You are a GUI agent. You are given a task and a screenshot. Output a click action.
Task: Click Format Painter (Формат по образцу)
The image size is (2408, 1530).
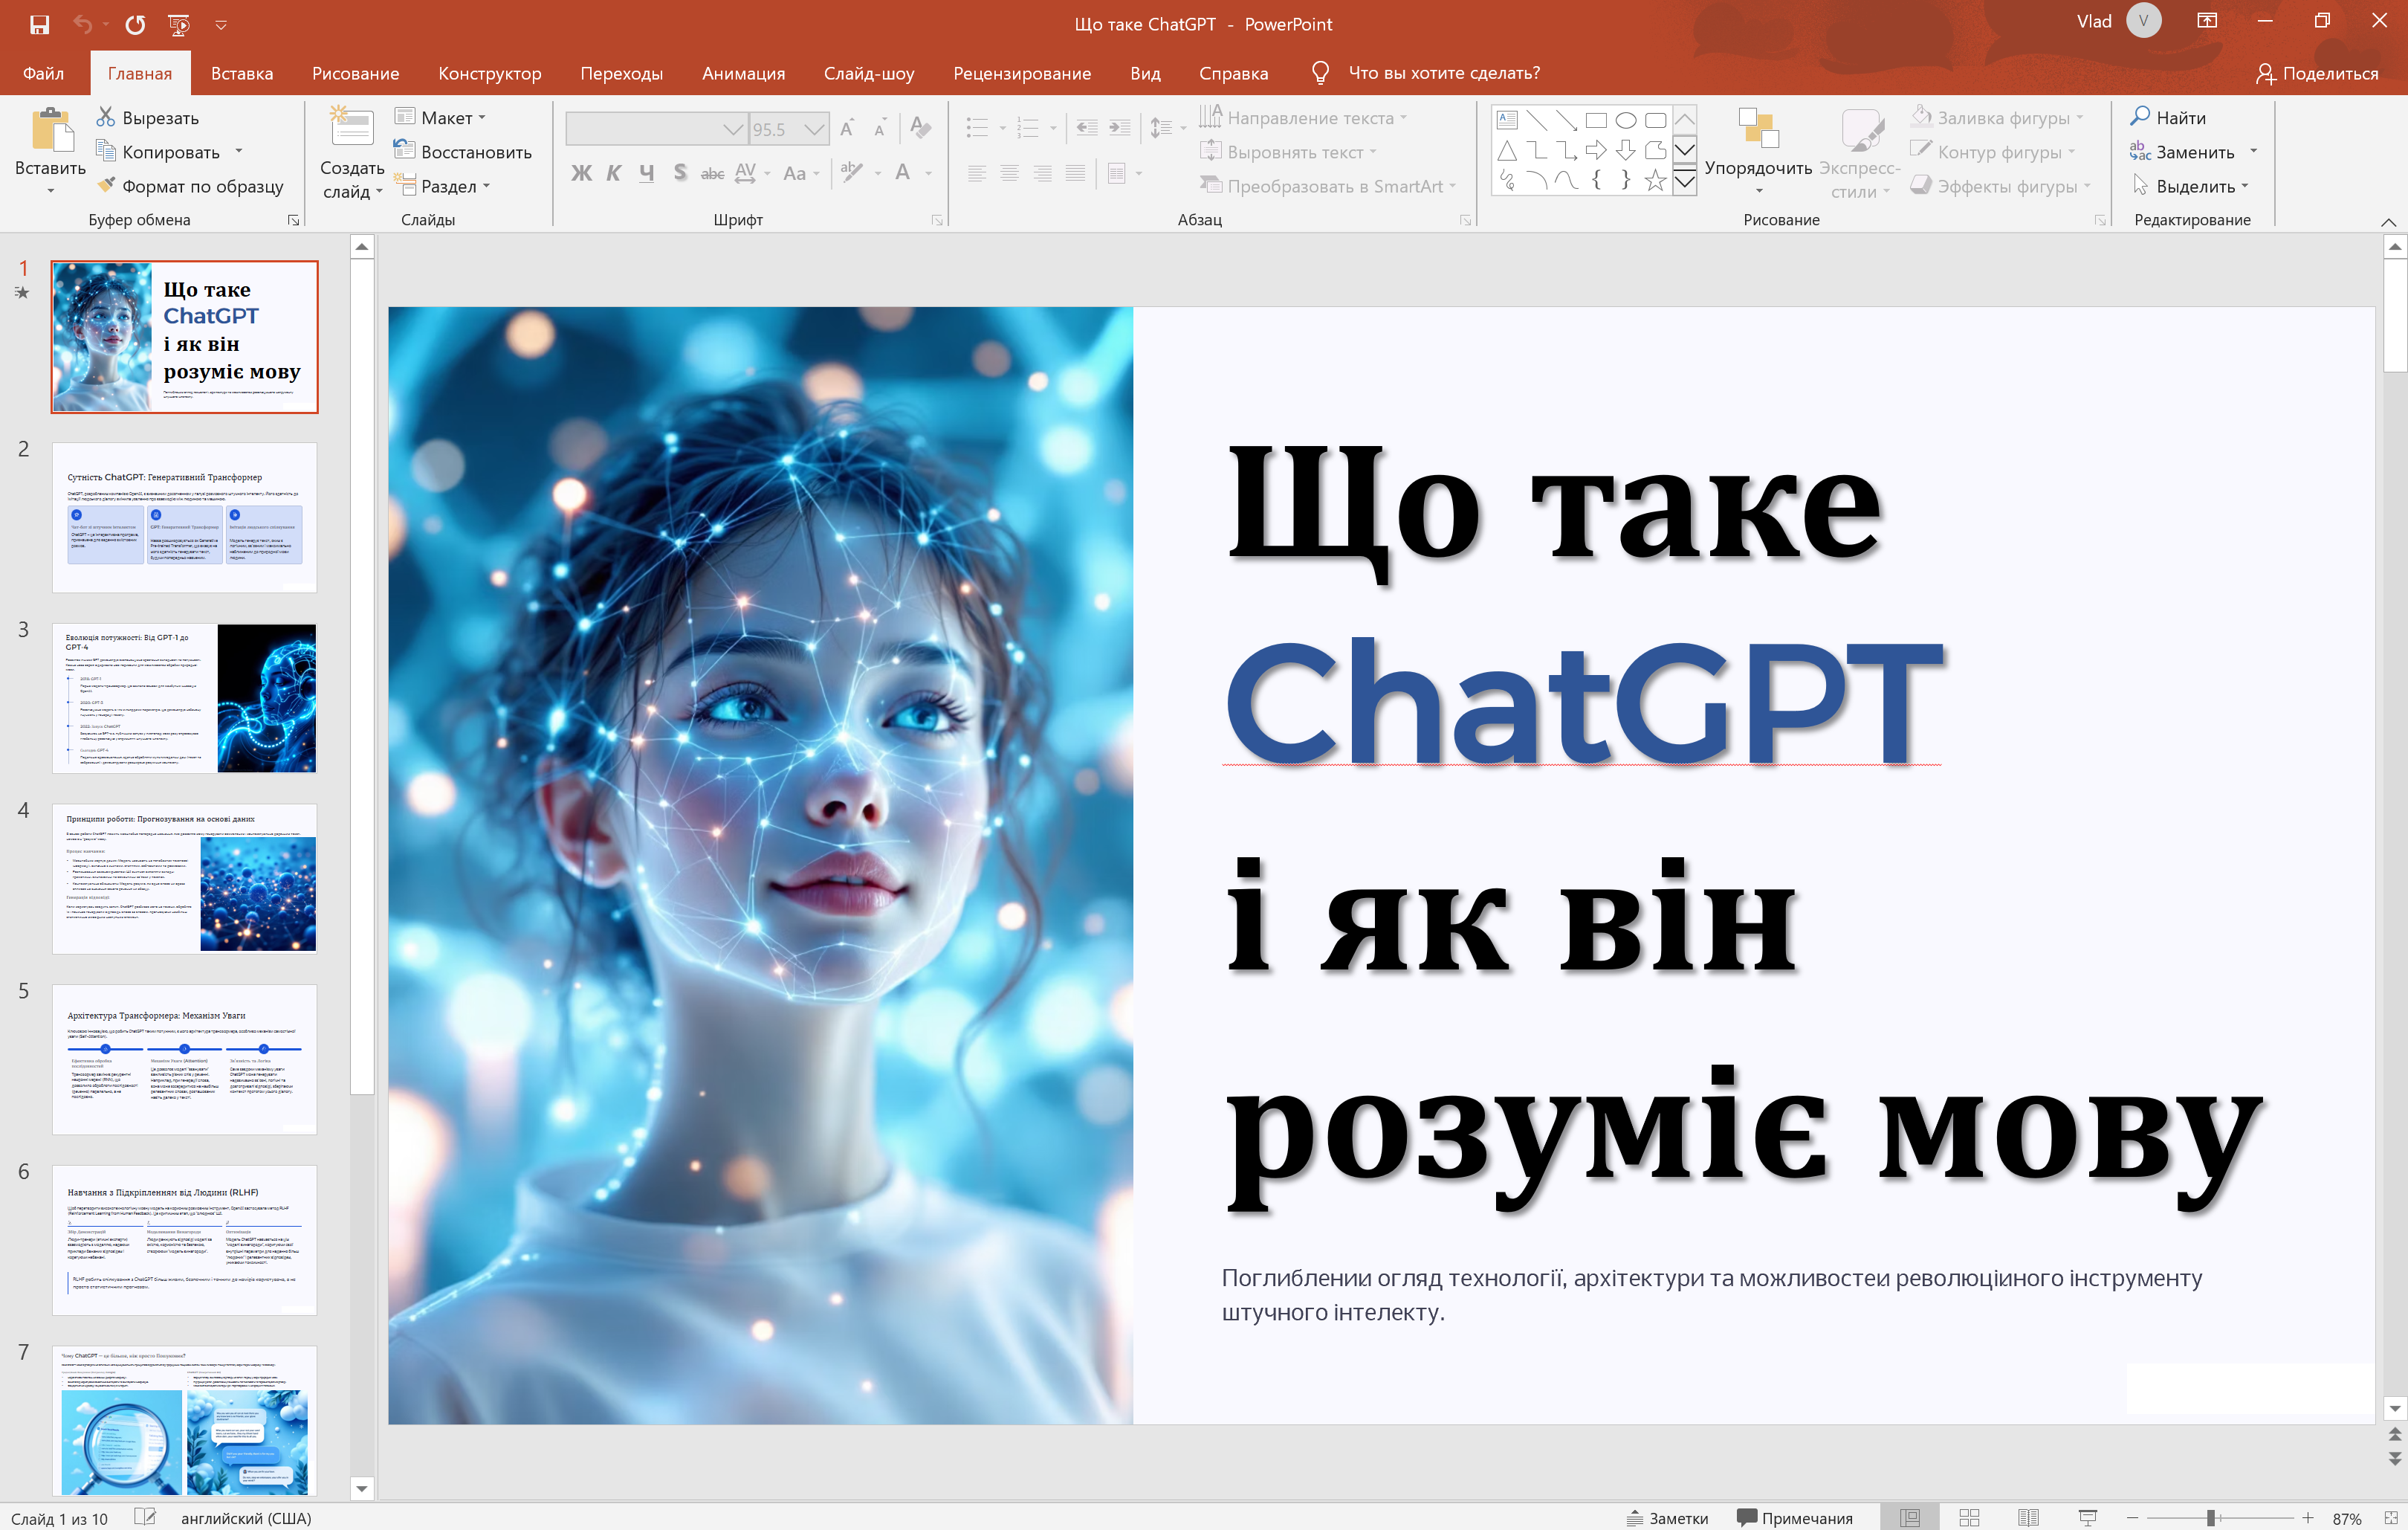pyautogui.click(x=192, y=186)
